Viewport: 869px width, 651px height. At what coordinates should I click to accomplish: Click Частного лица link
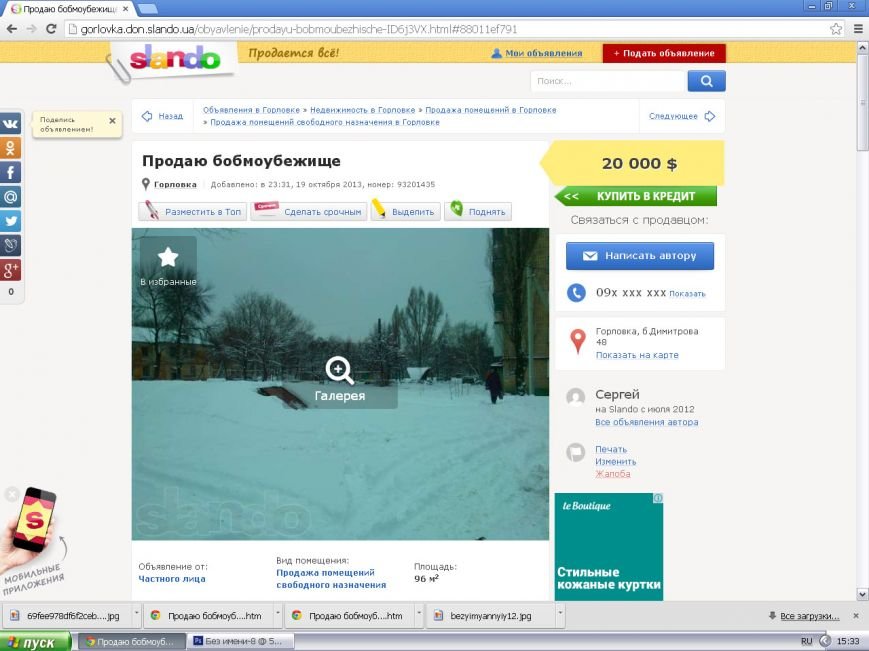pos(172,578)
